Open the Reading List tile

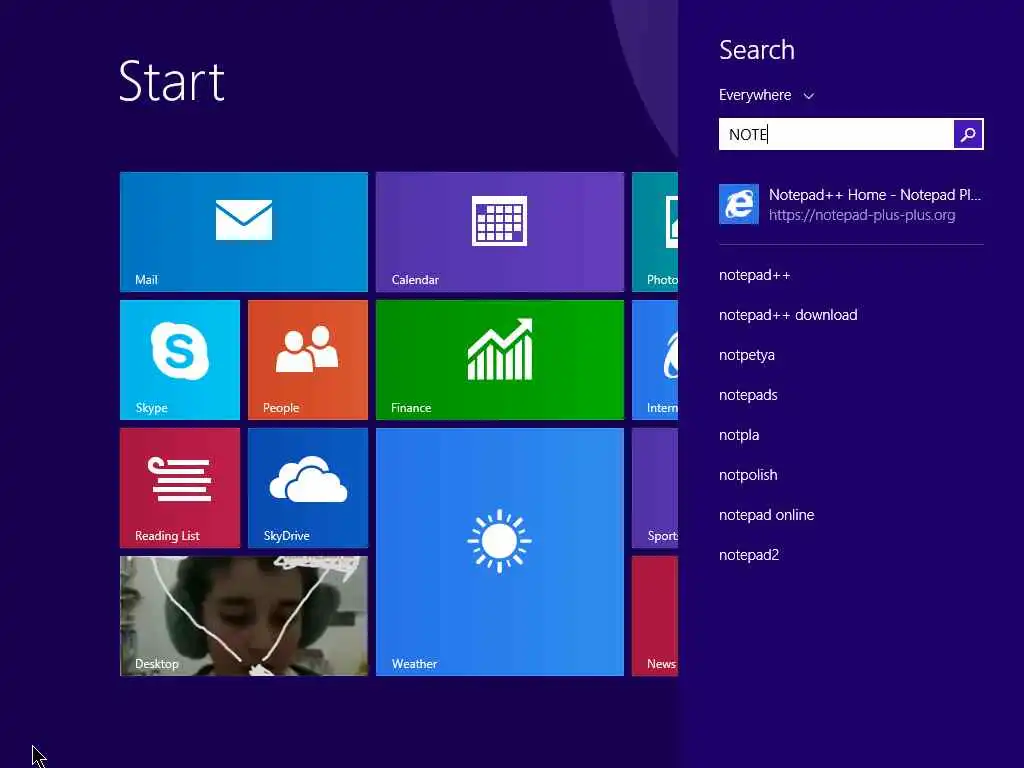tap(180, 488)
